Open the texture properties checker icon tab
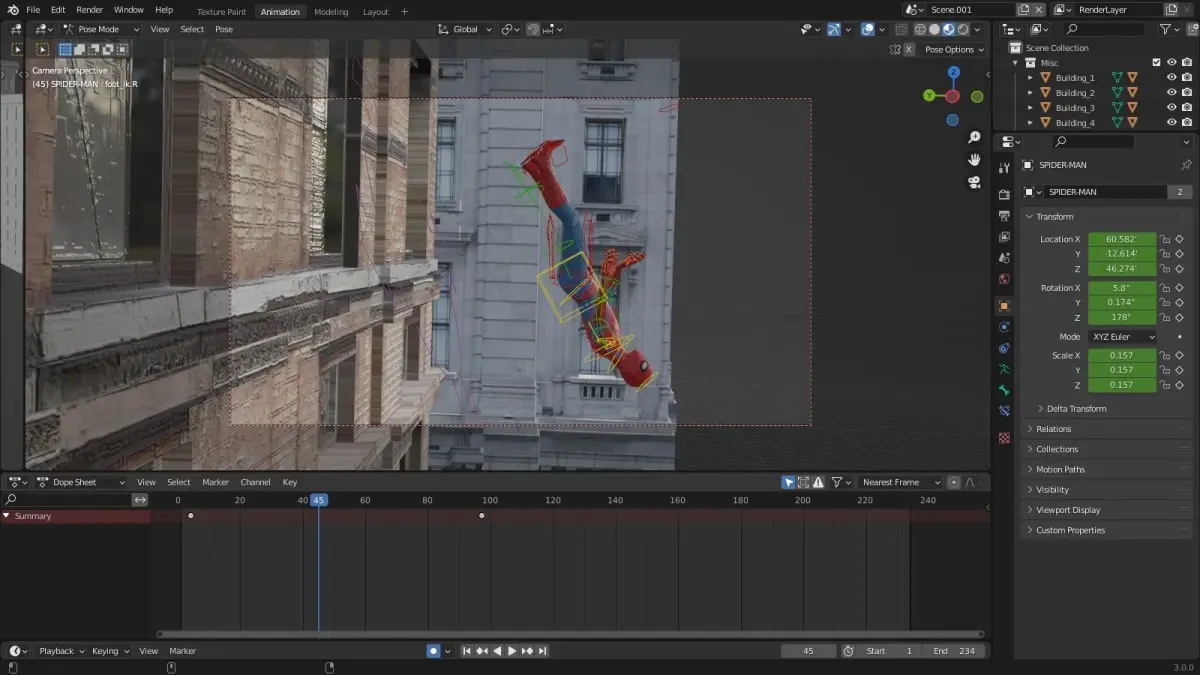This screenshot has height=675, width=1200. [1004, 438]
